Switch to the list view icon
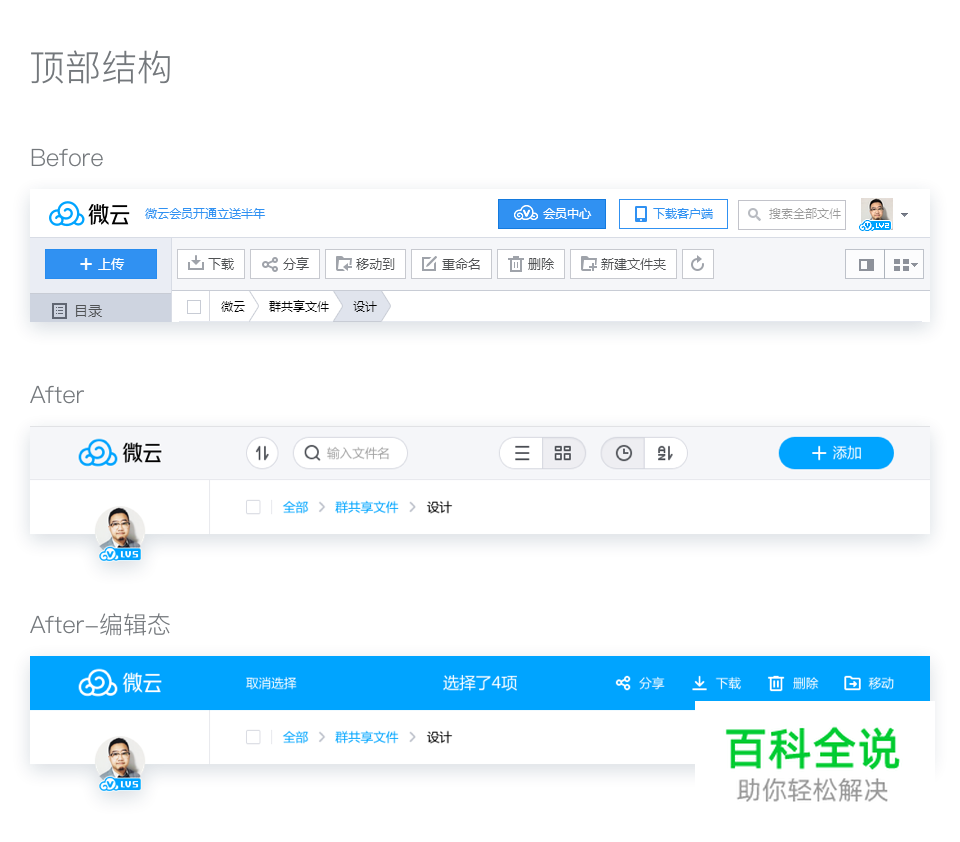The height and width of the screenshot is (842, 960). pyautogui.click(x=521, y=453)
